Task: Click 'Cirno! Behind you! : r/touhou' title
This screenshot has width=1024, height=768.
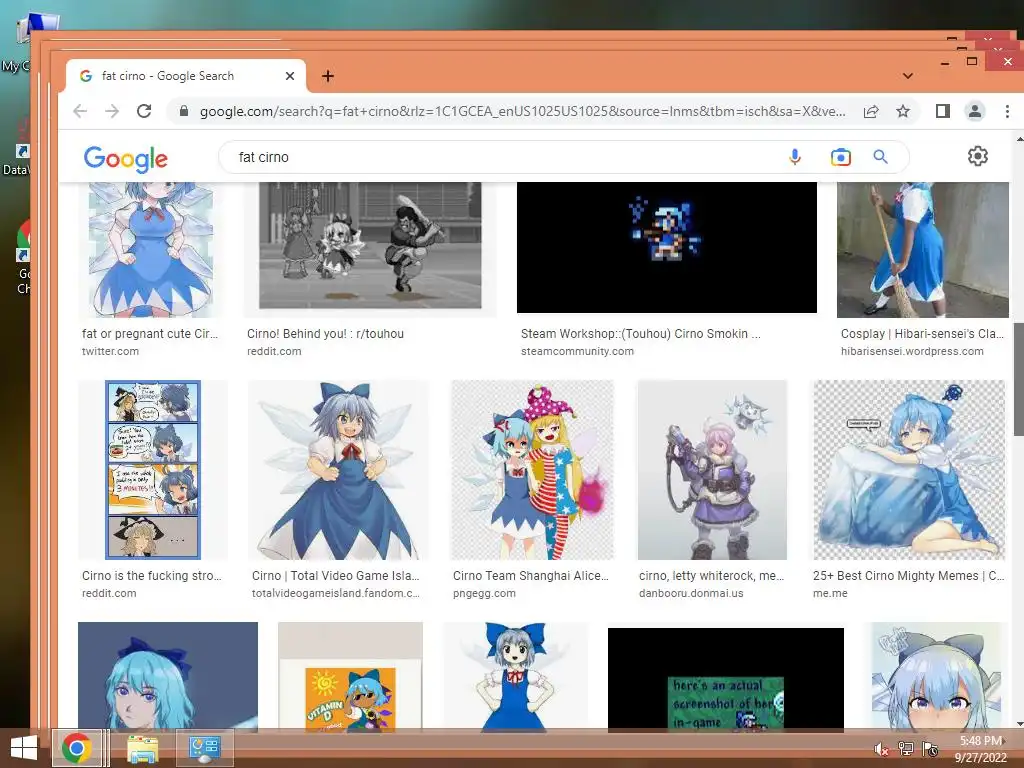Action: (x=325, y=334)
